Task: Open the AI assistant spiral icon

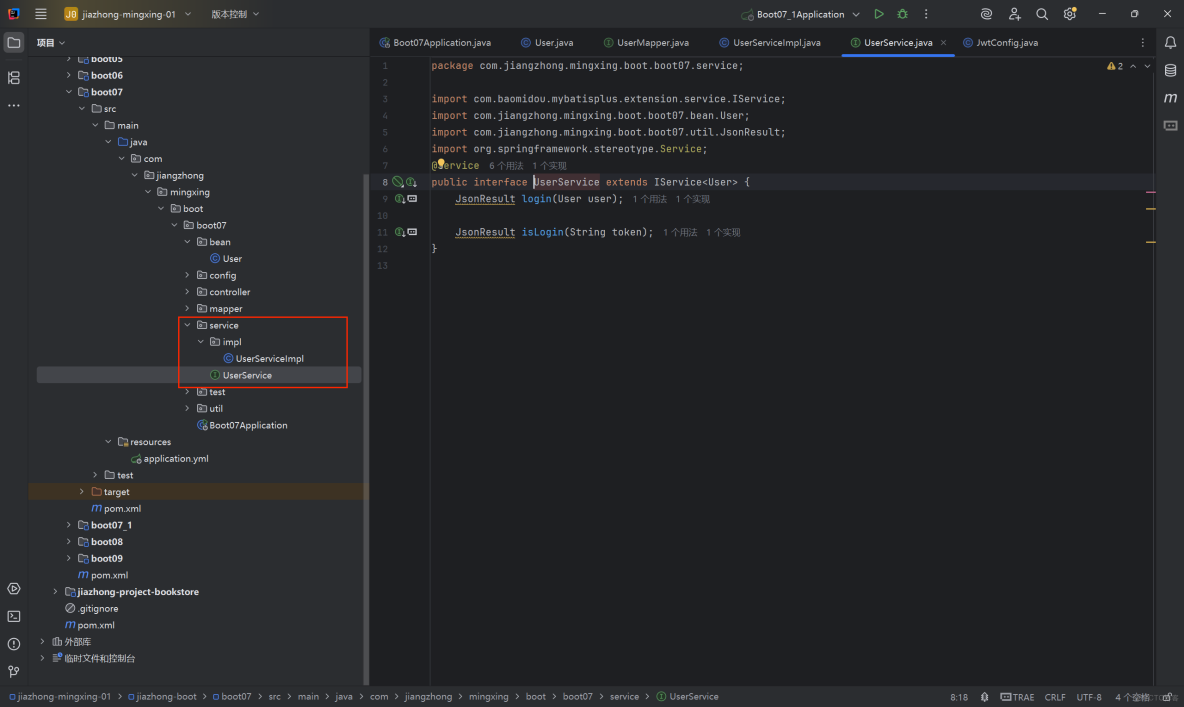Action: point(986,13)
